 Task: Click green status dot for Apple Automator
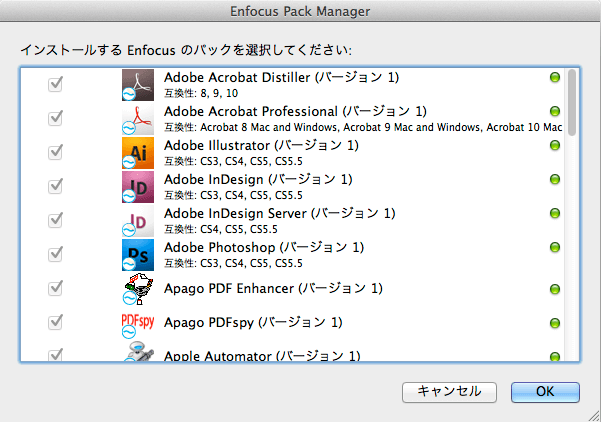tap(555, 357)
